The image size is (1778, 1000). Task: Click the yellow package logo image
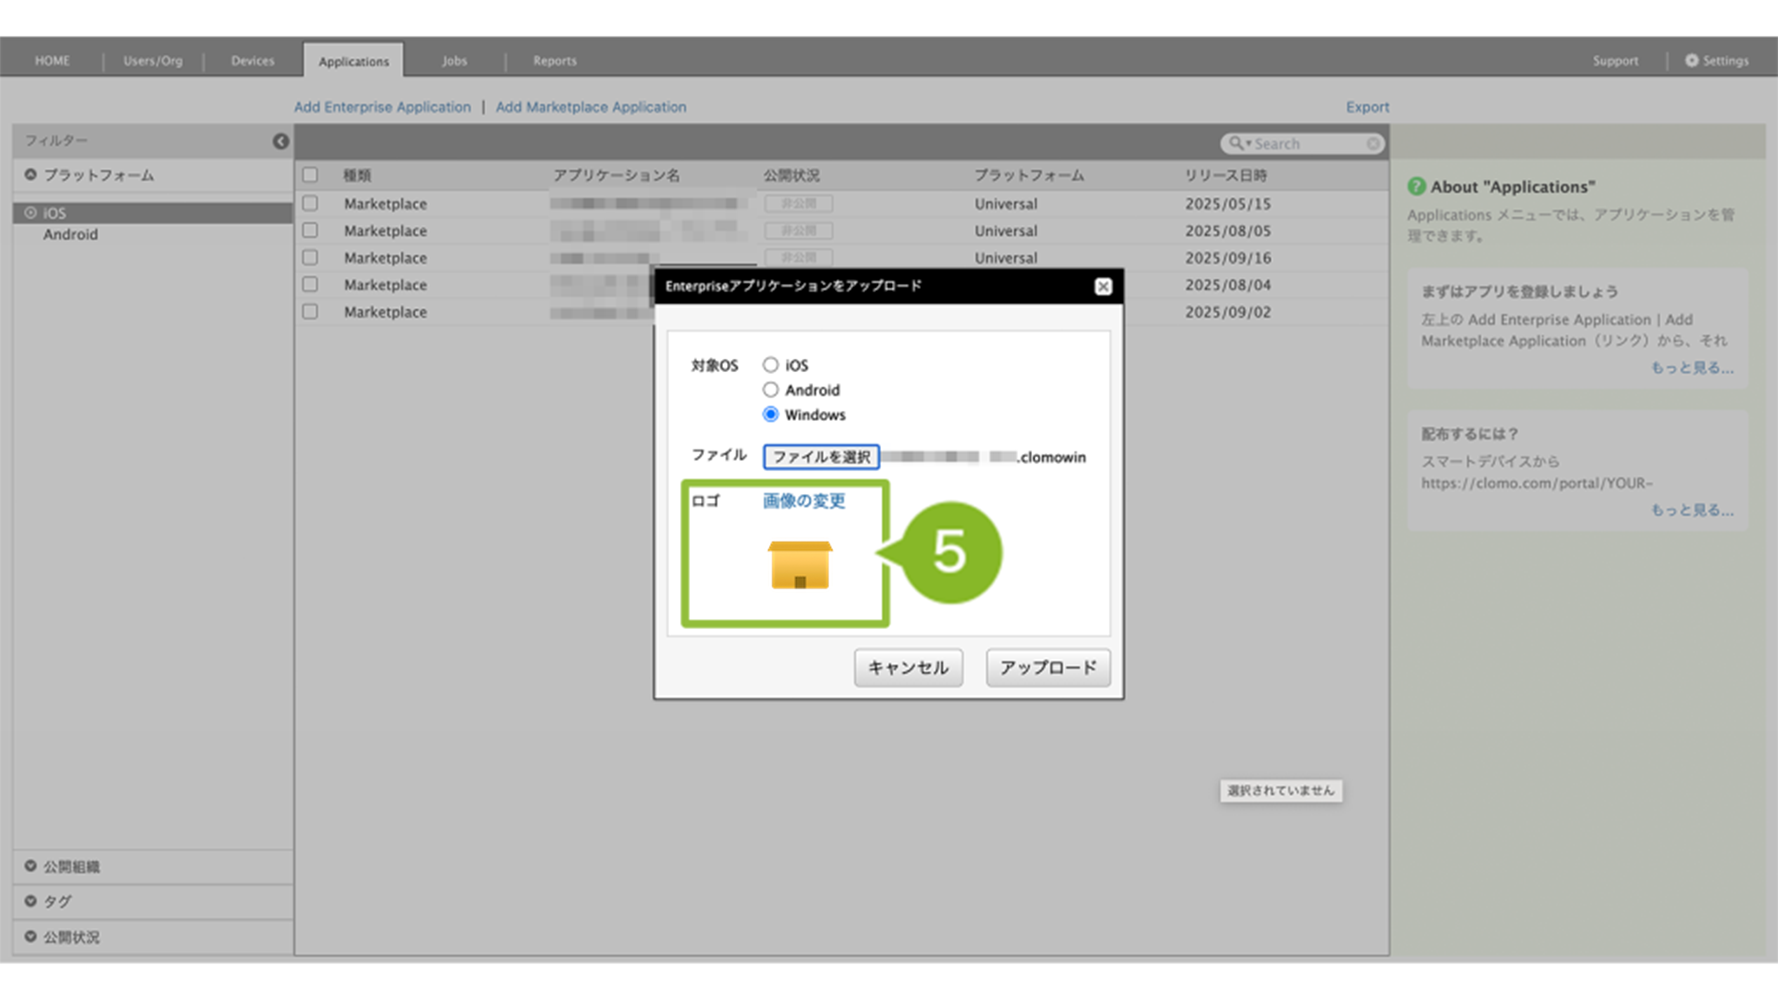point(799,565)
